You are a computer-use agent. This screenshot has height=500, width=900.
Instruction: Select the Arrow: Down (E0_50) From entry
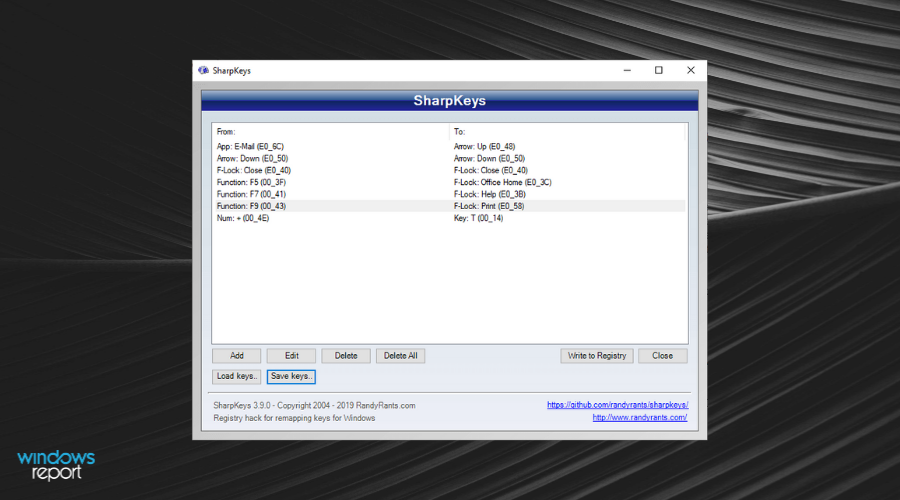click(x=253, y=158)
